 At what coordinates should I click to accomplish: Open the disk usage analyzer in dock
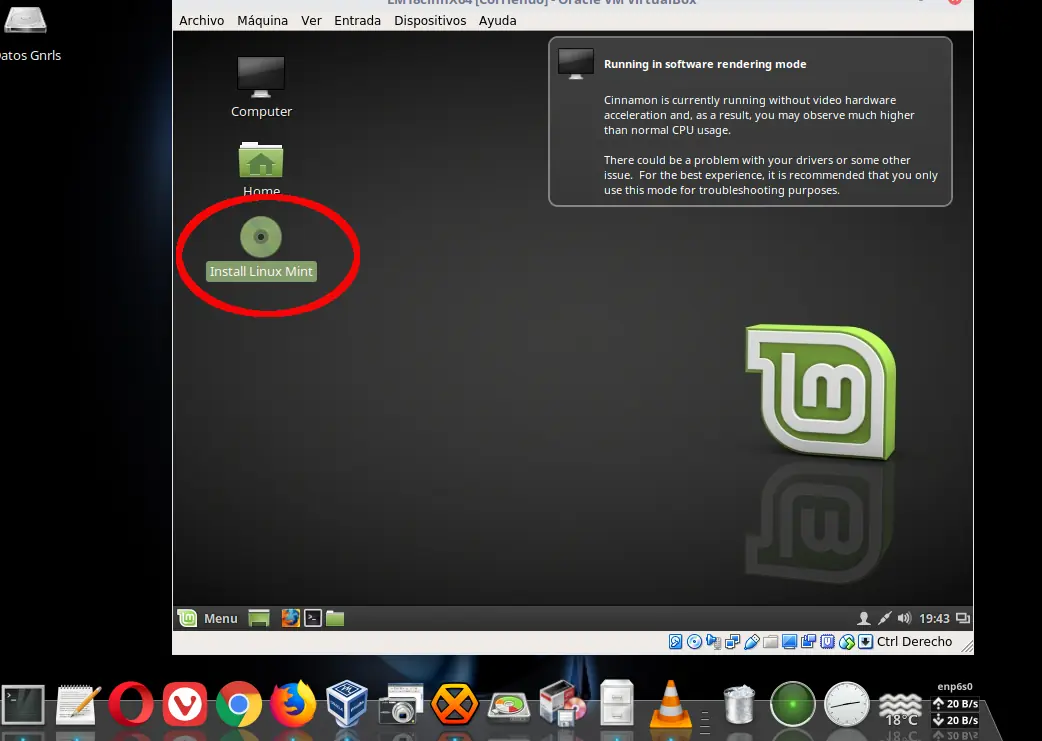pos(509,707)
